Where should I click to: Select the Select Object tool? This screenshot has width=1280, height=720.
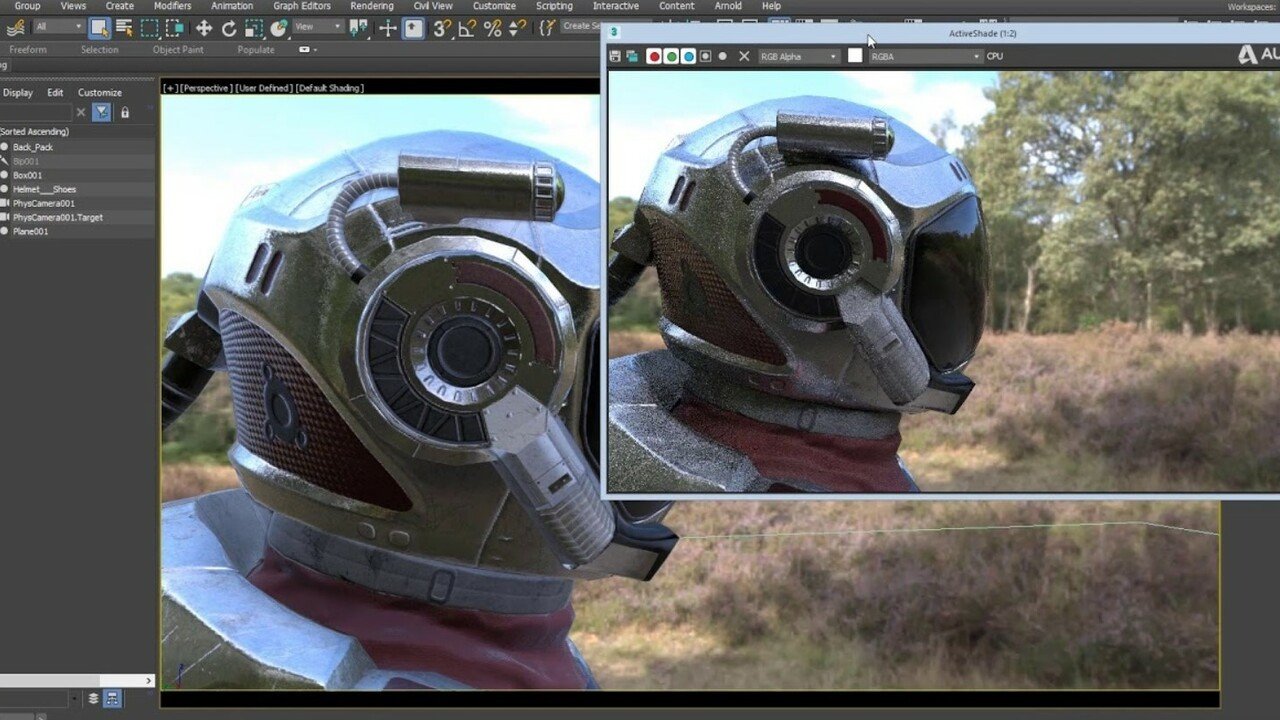click(x=99, y=28)
